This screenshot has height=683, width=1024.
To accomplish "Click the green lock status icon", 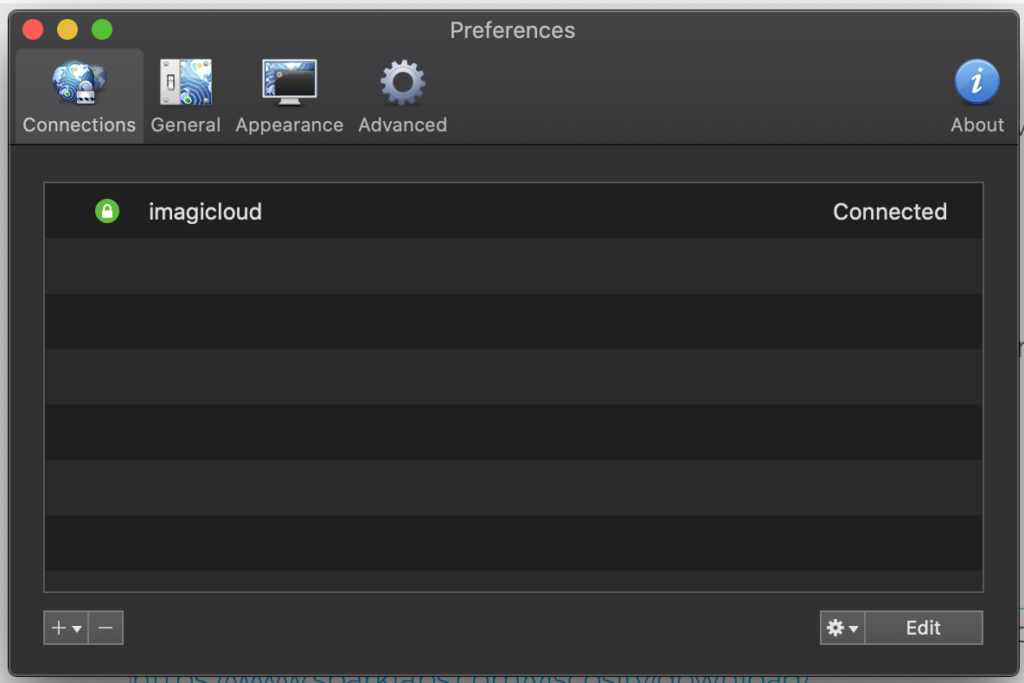I will (x=107, y=211).
